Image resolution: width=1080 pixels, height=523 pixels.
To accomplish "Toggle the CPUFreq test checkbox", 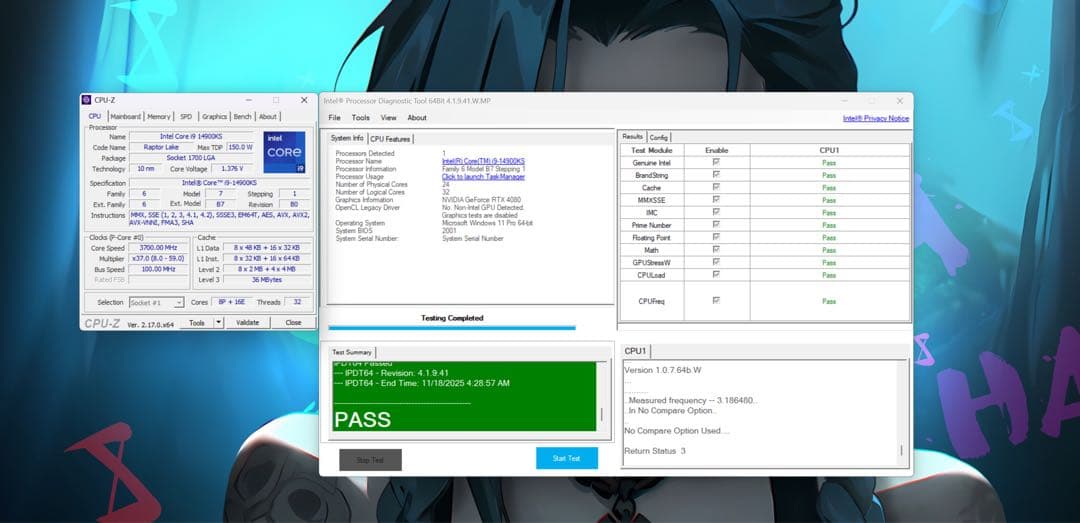I will [x=716, y=300].
